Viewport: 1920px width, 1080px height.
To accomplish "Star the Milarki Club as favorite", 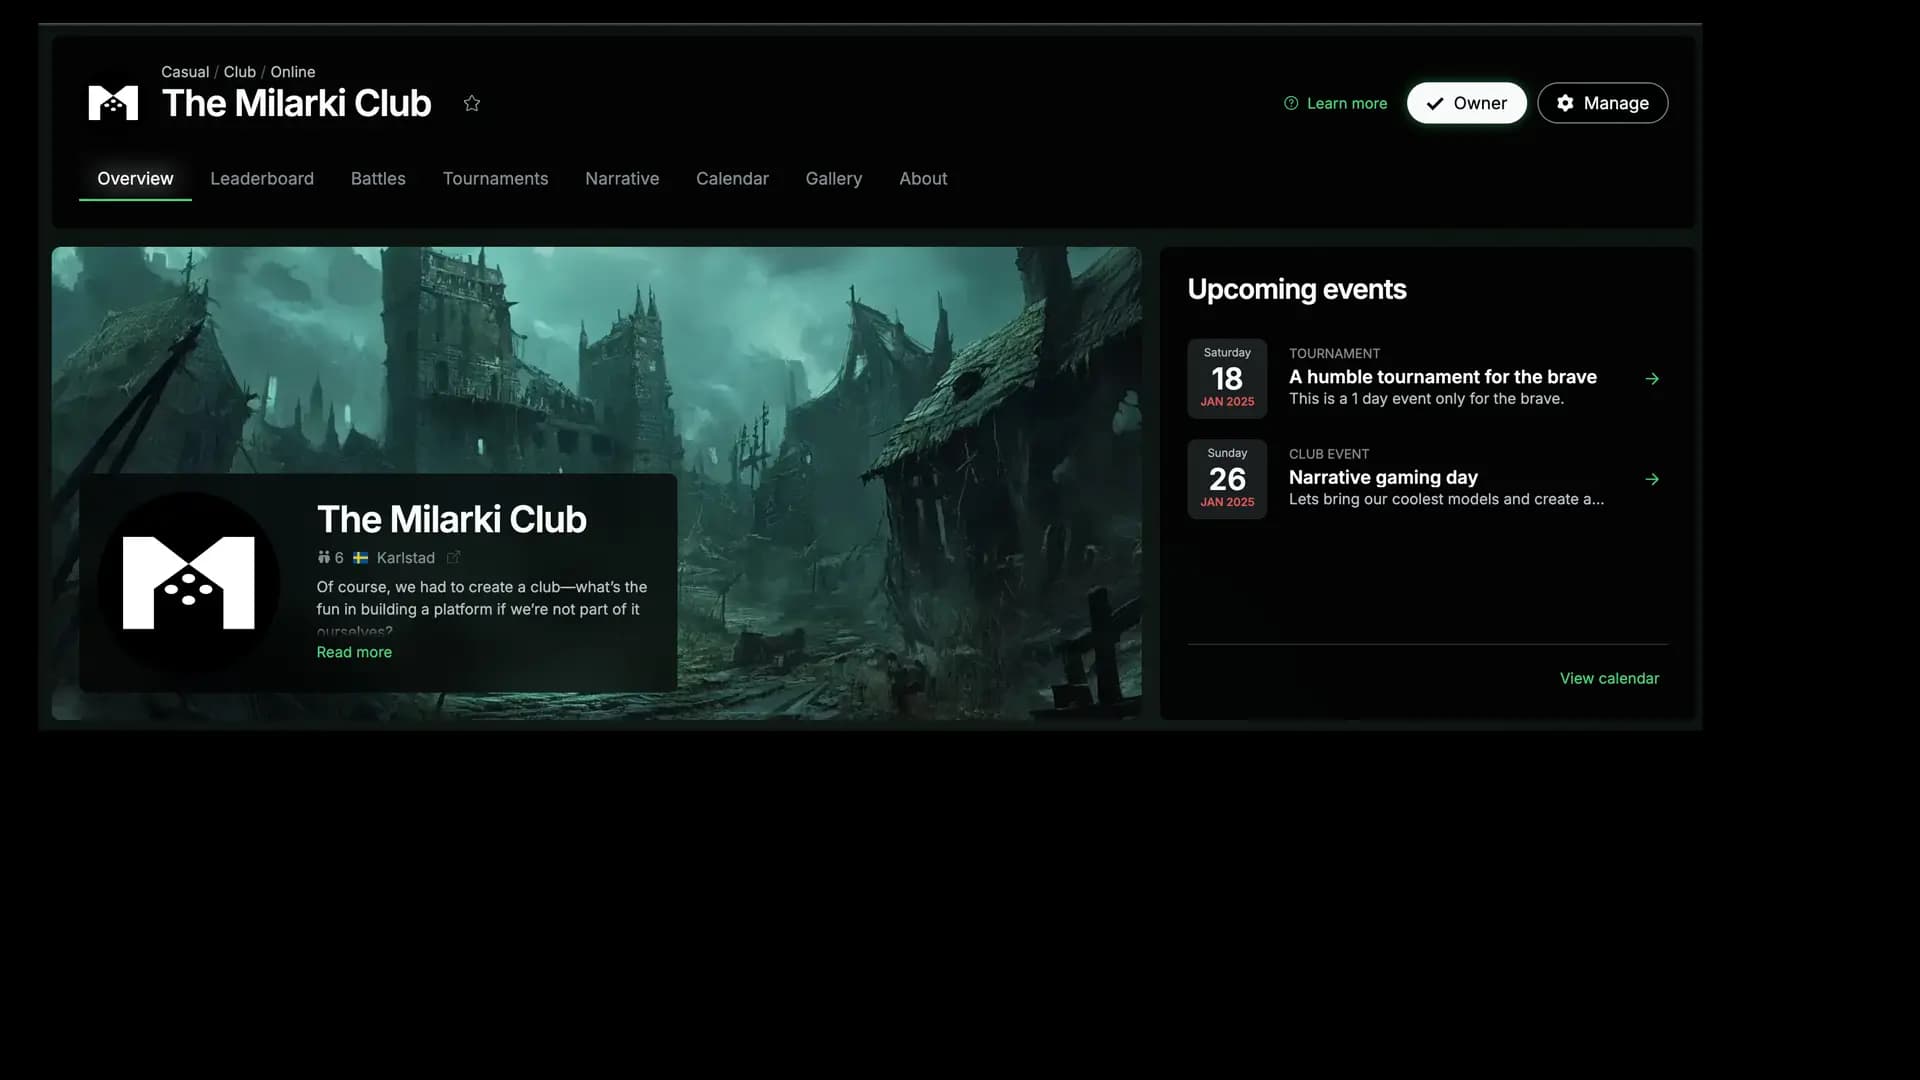I will tap(471, 103).
